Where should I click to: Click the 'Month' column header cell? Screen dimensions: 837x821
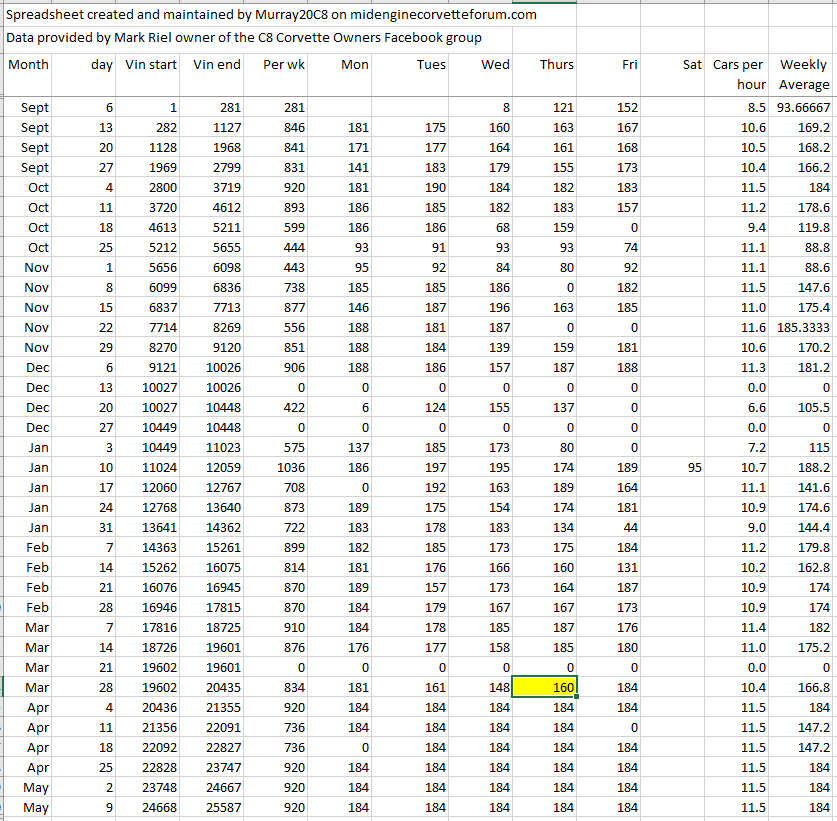[28, 65]
